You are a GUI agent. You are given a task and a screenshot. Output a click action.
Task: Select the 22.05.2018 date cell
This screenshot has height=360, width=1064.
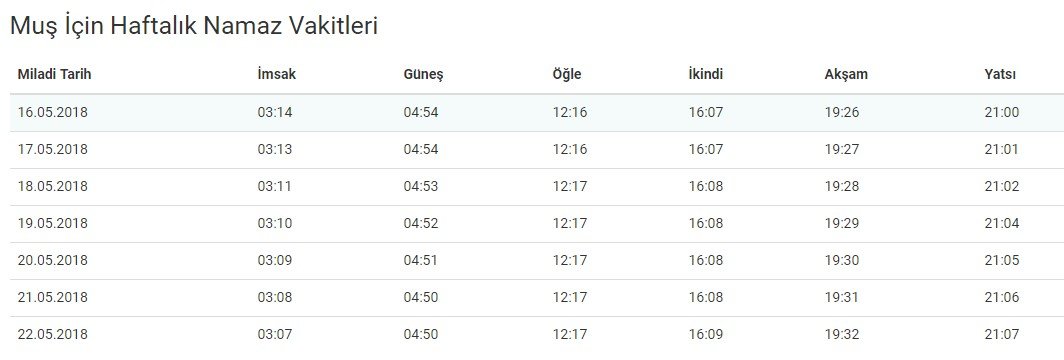53,334
